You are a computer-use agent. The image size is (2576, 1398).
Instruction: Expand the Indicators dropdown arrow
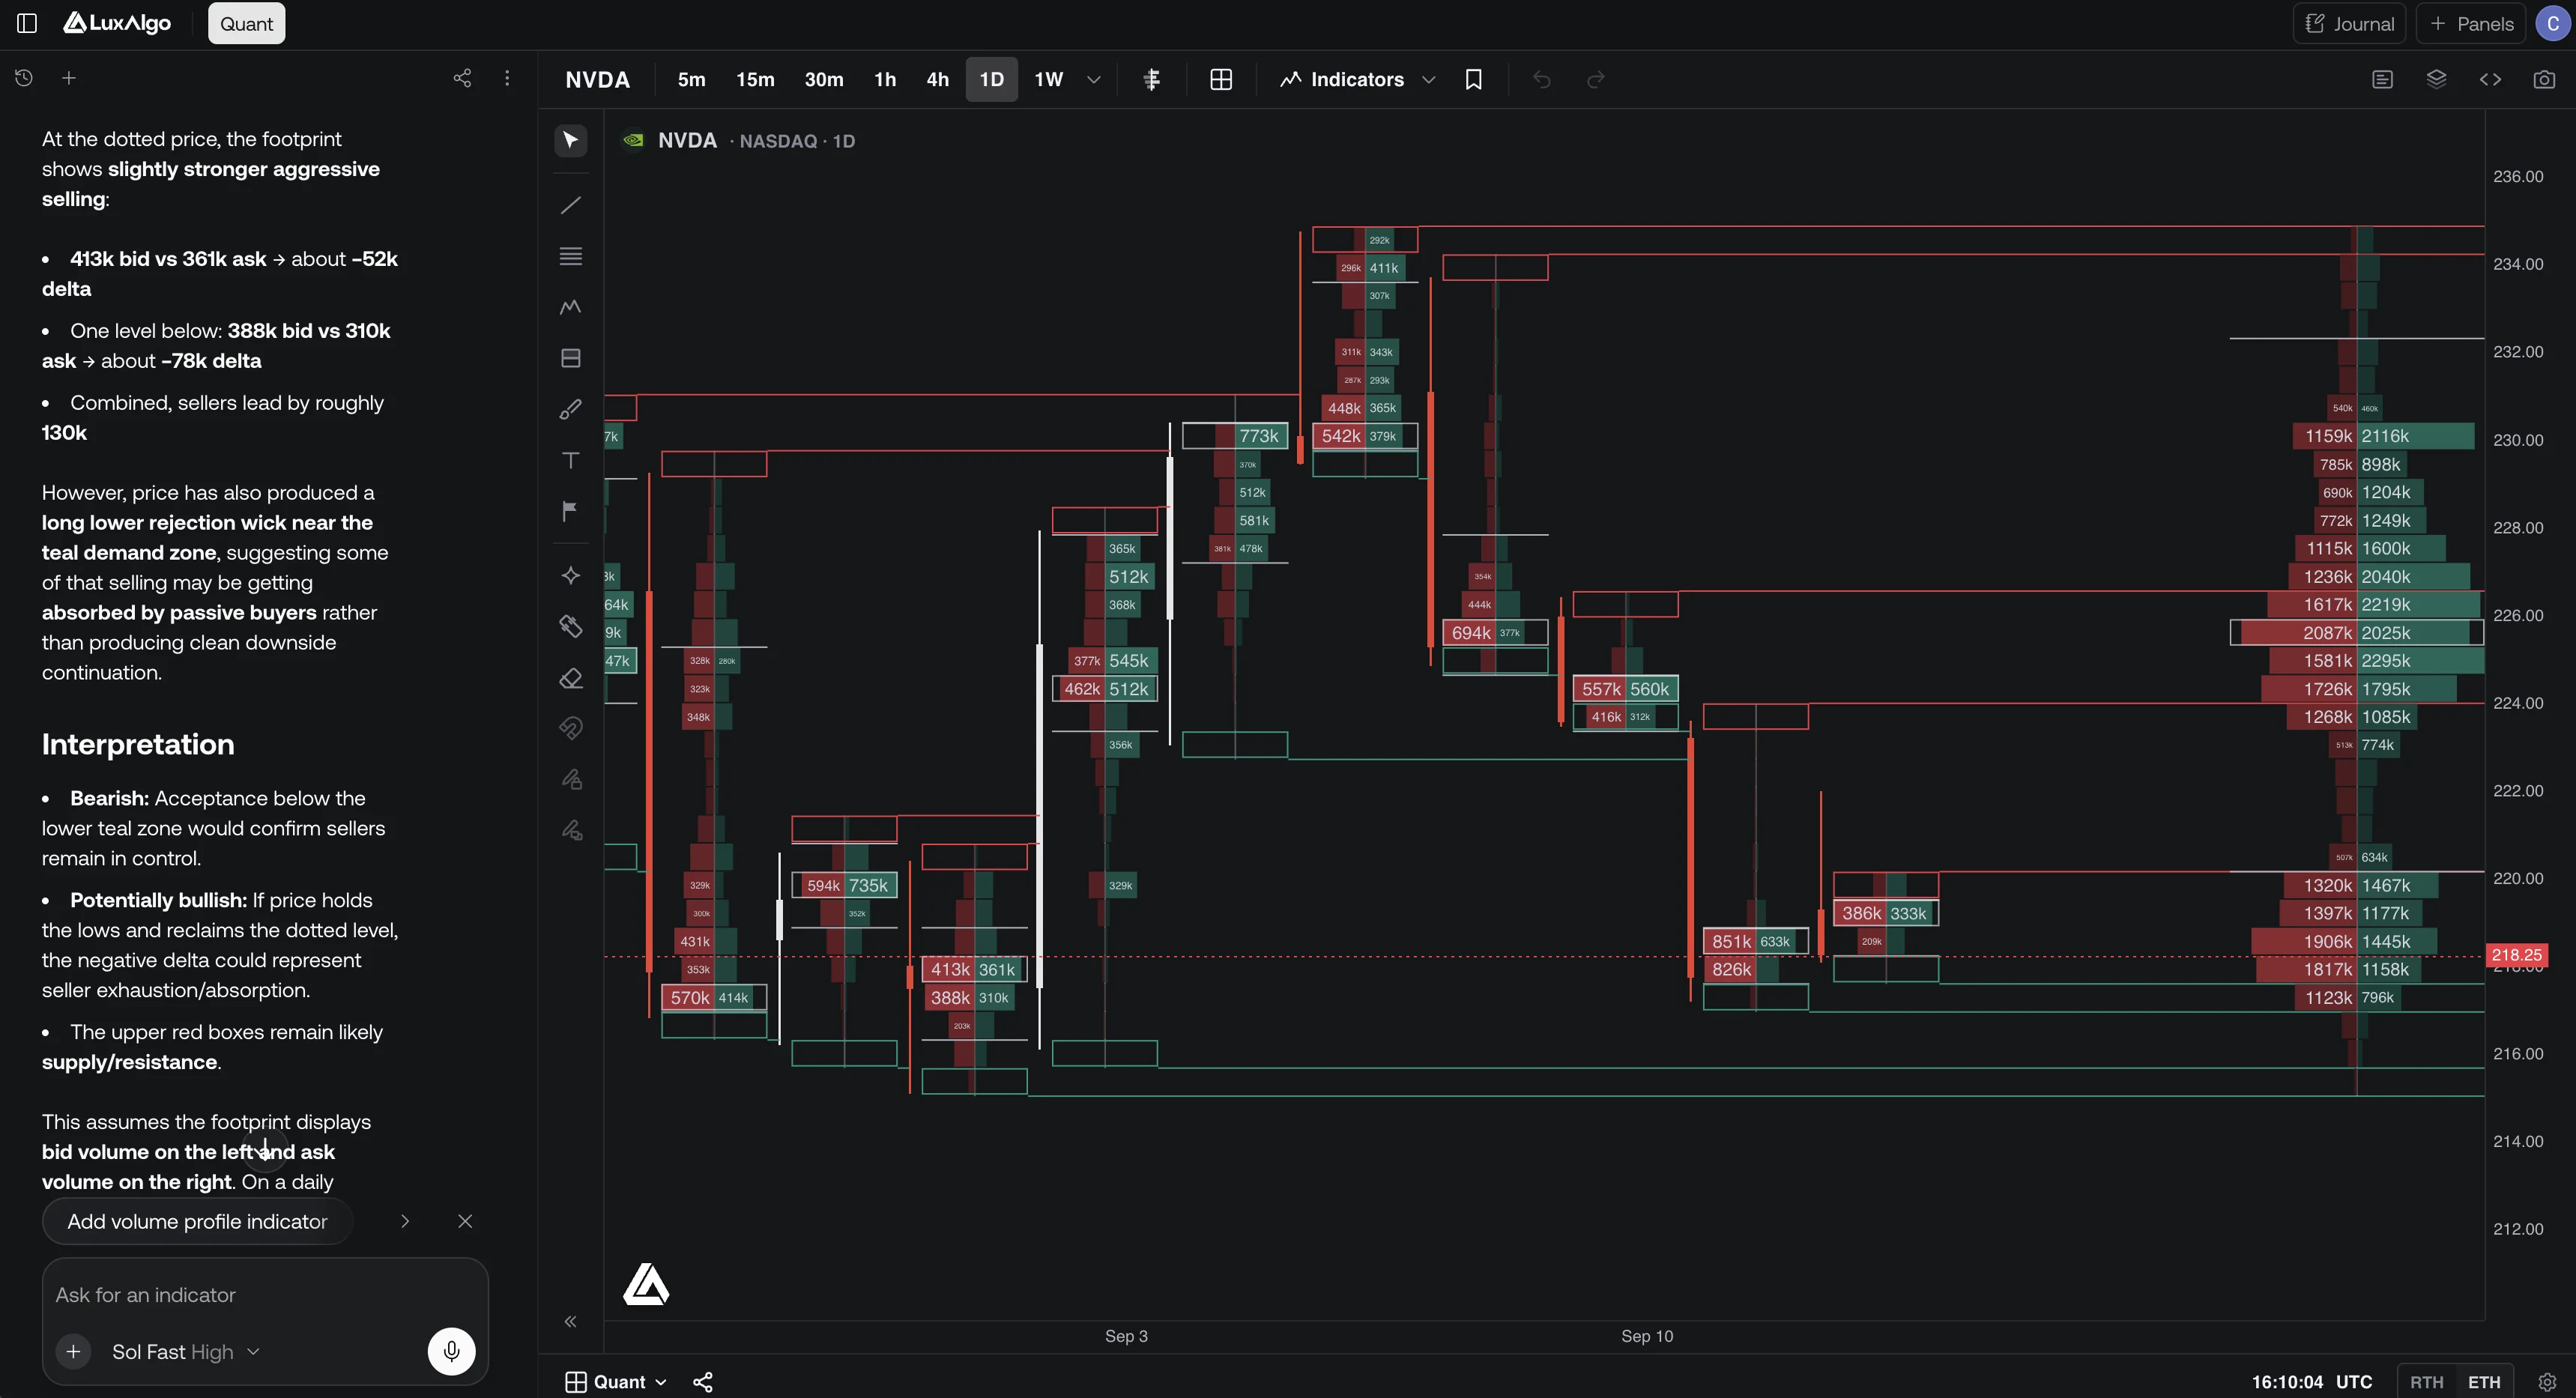click(1429, 79)
